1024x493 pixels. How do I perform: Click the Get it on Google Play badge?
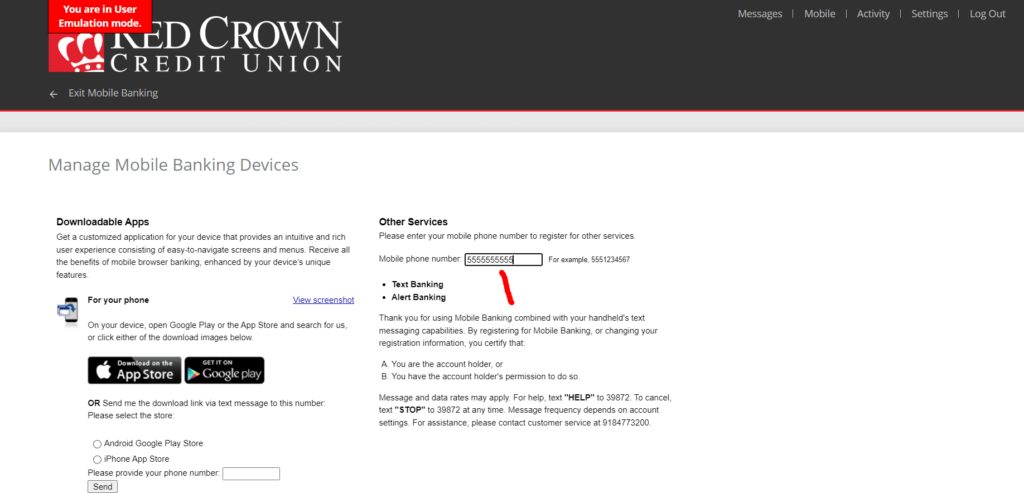(224, 370)
